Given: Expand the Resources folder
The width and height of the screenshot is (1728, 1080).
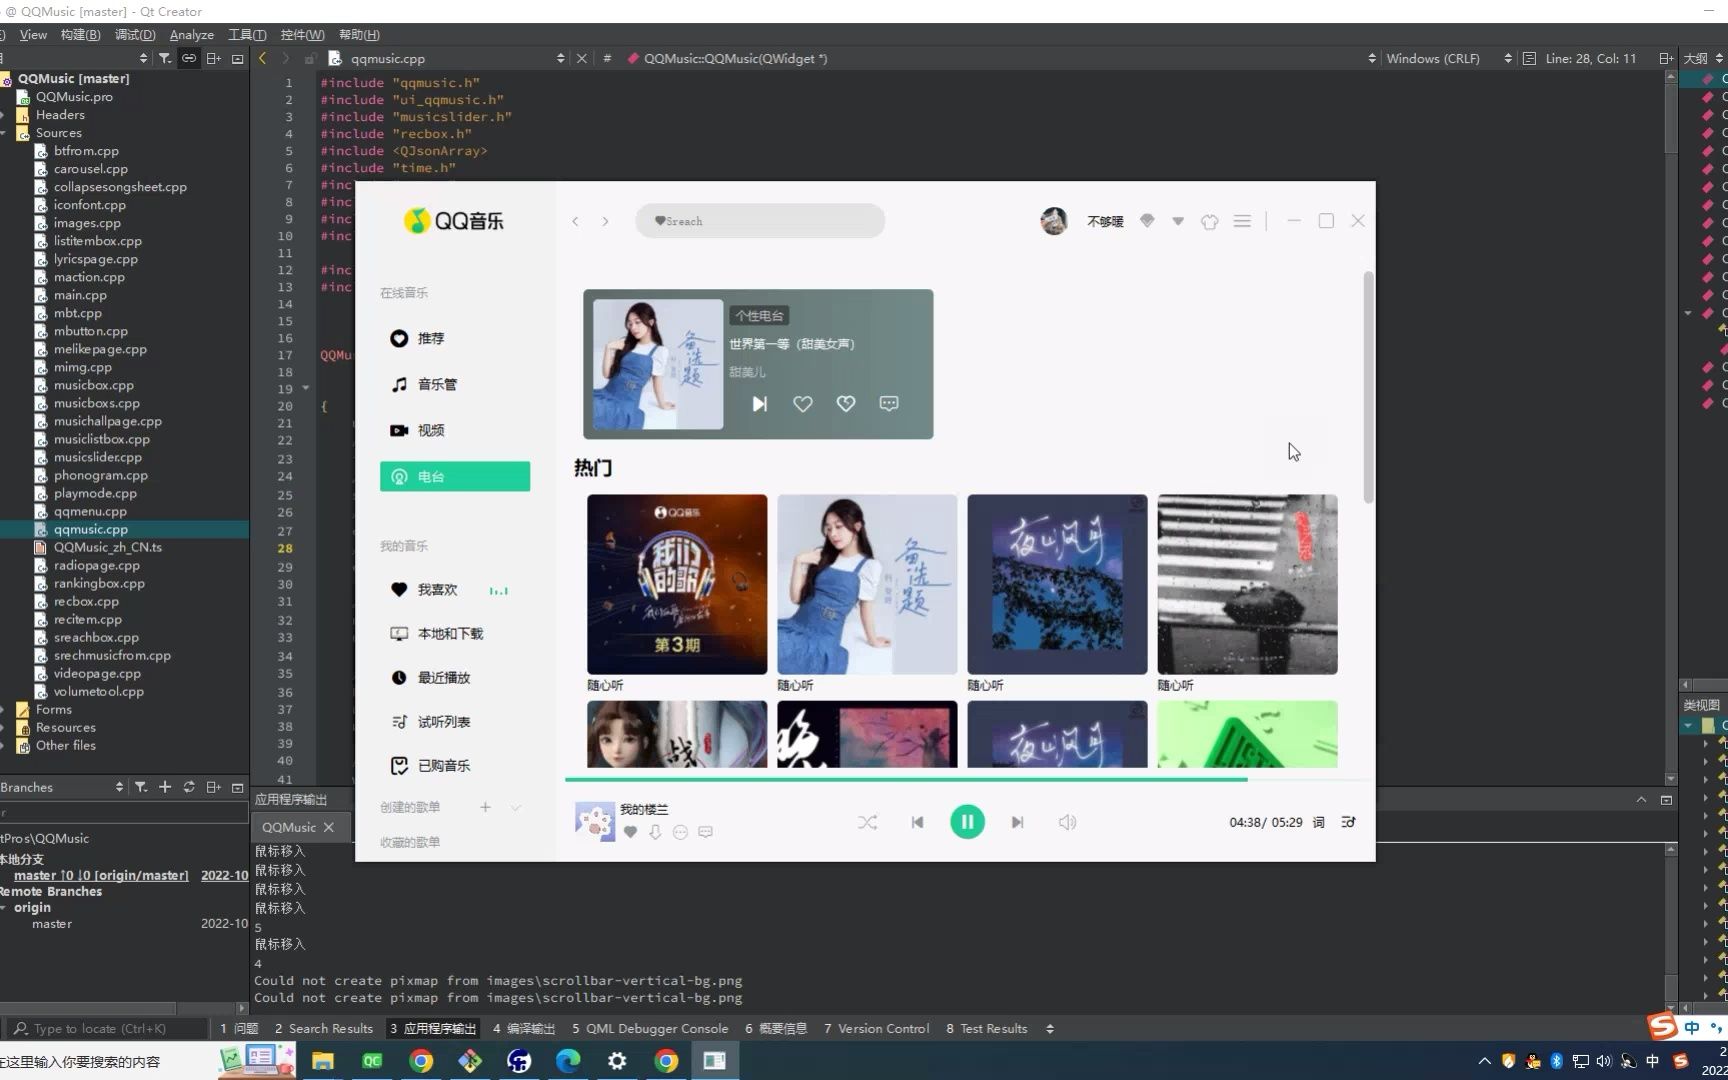Looking at the screenshot, I should 4,727.
